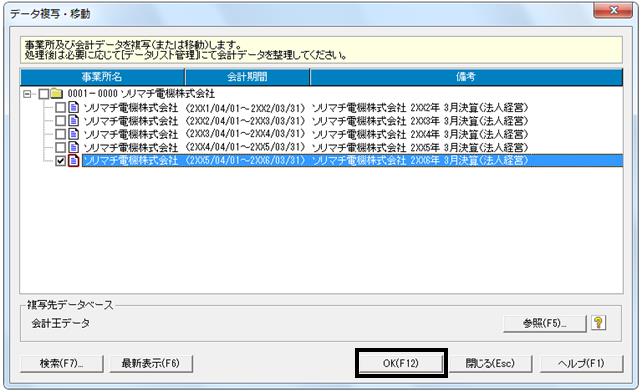
Task: Uncheck the 2XX5/04/01～2XX6/03/31 data checkbox
Action: click(x=61, y=161)
